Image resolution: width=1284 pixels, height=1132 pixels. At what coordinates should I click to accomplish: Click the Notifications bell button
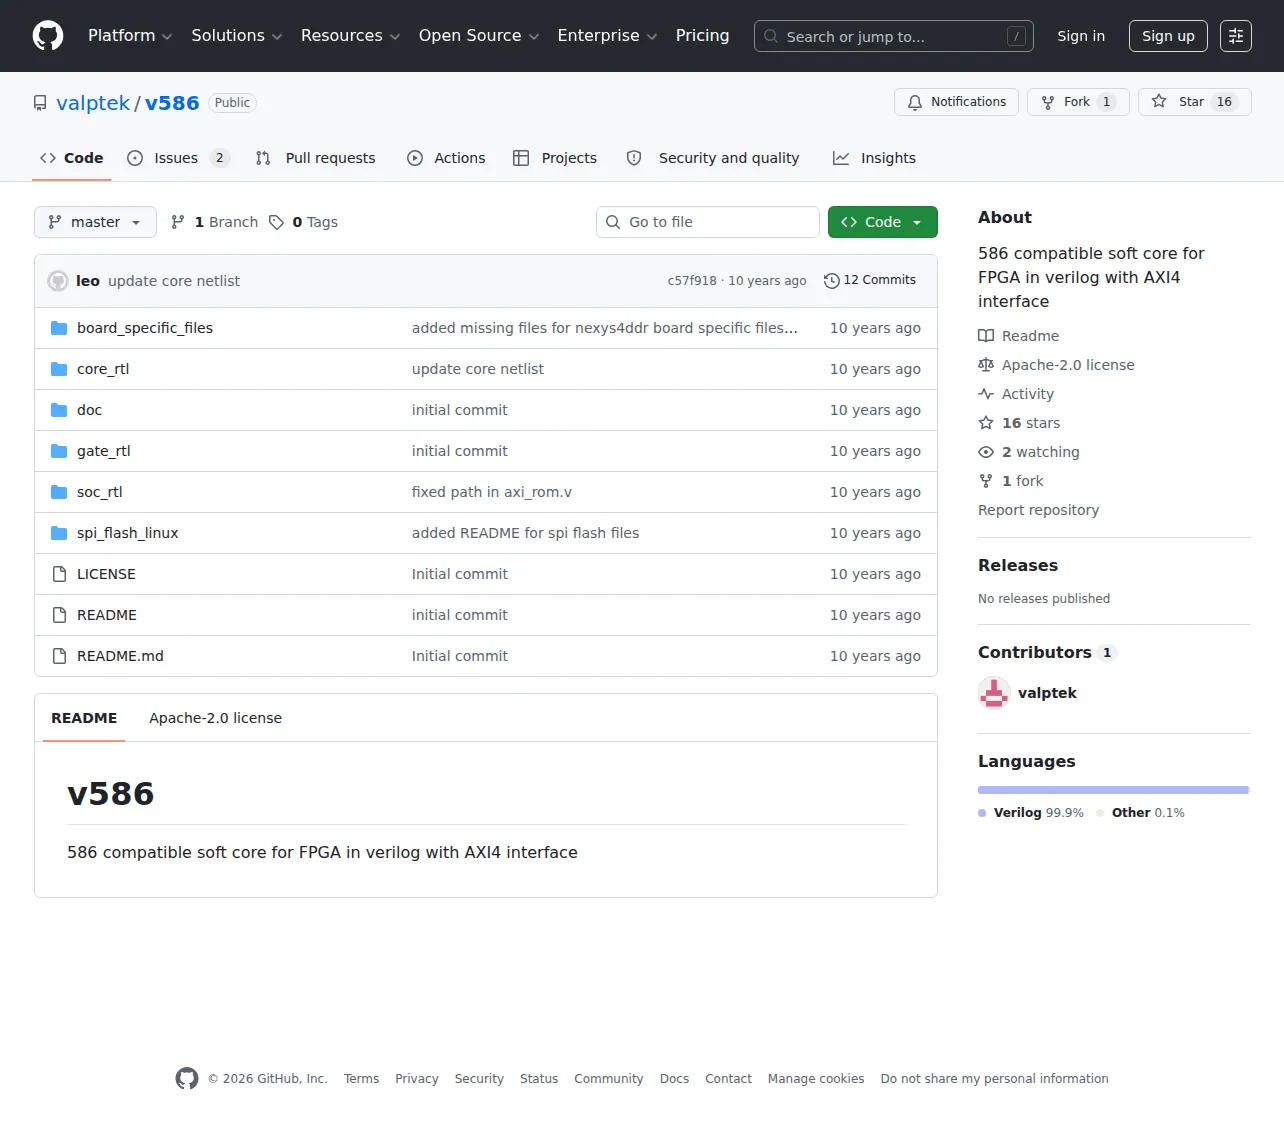[x=957, y=102]
